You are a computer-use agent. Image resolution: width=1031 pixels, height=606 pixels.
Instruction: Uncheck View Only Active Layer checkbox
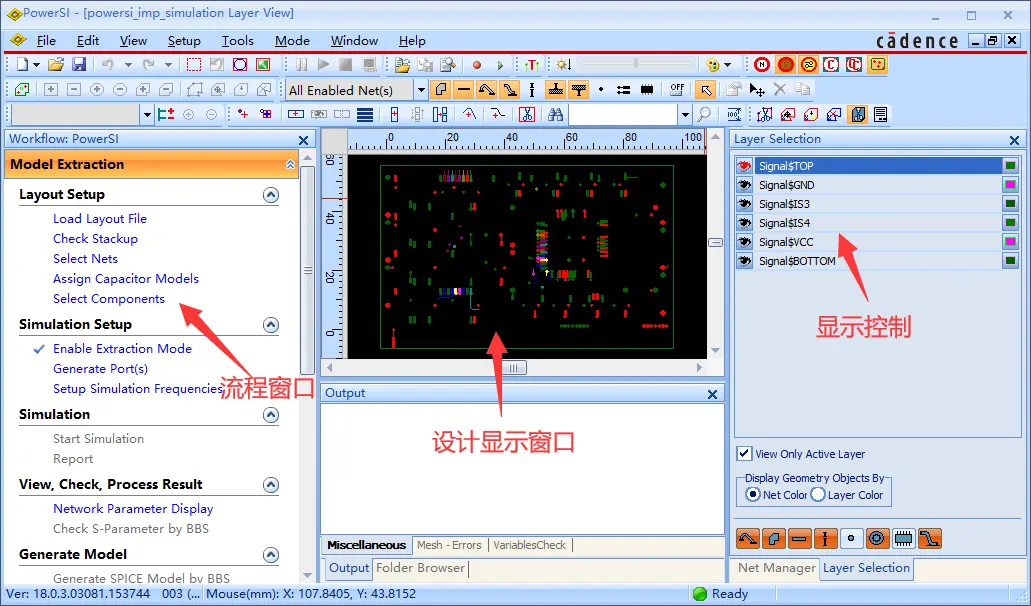pyautogui.click(x=744, y=454)
